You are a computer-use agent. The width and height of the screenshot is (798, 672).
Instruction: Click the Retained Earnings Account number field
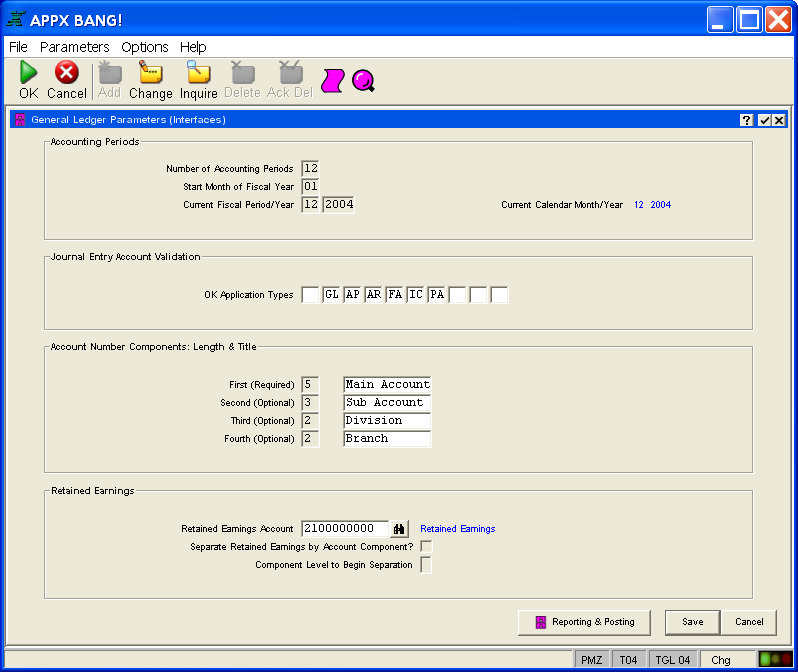point(344,528)
